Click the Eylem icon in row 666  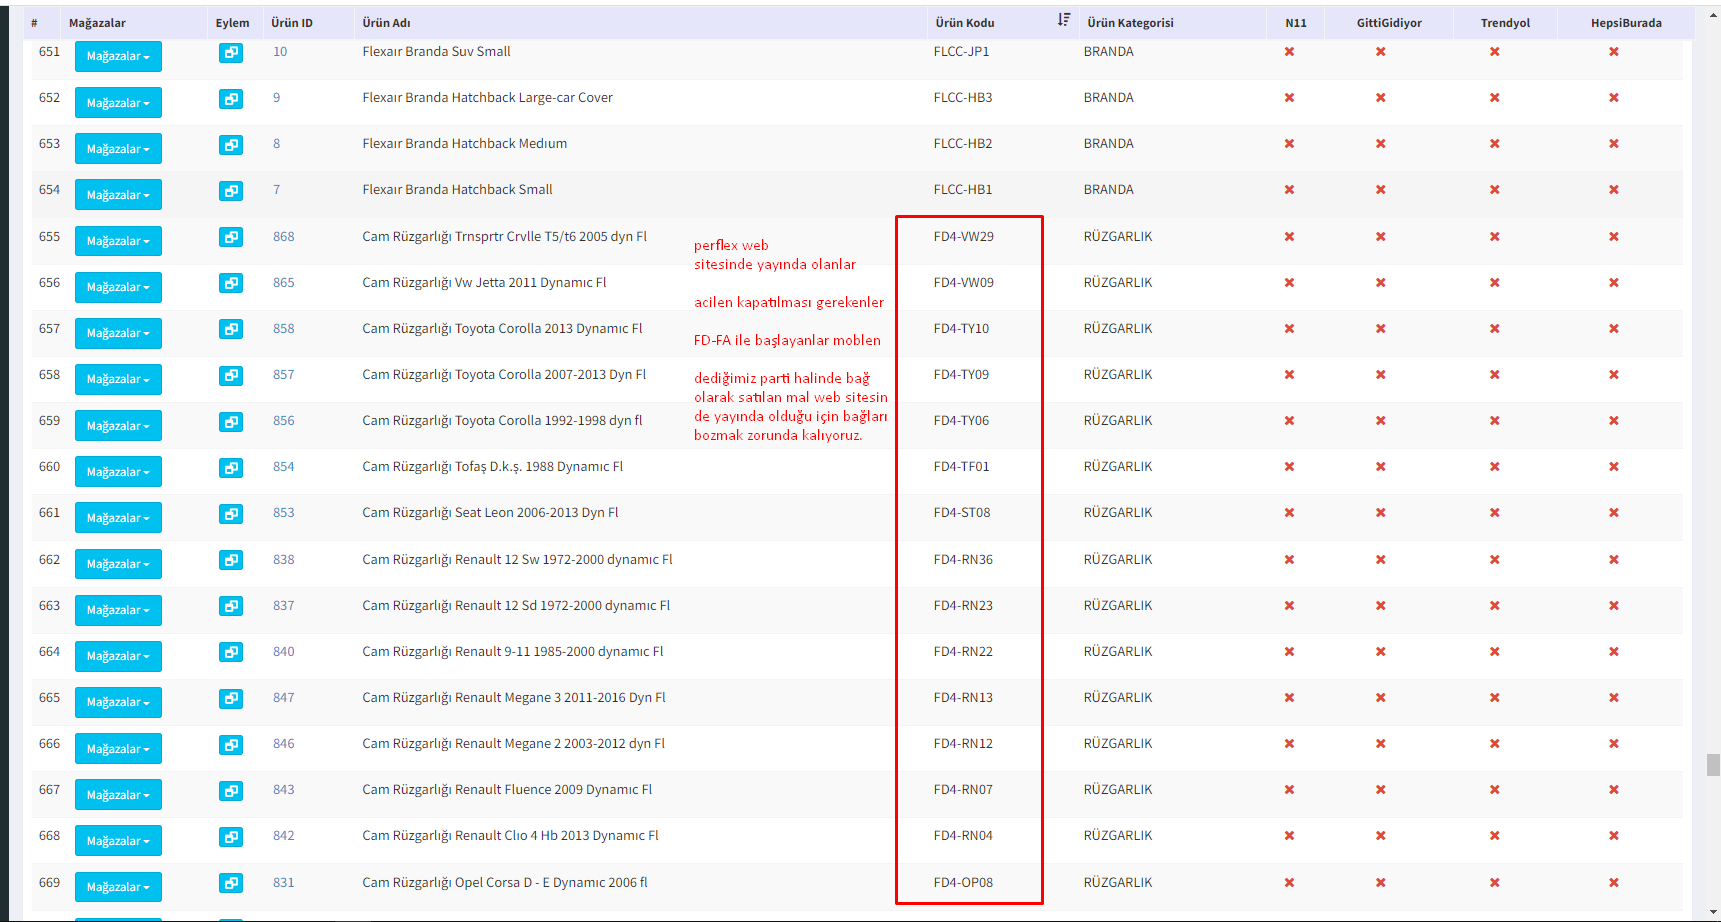click(231, 745)
